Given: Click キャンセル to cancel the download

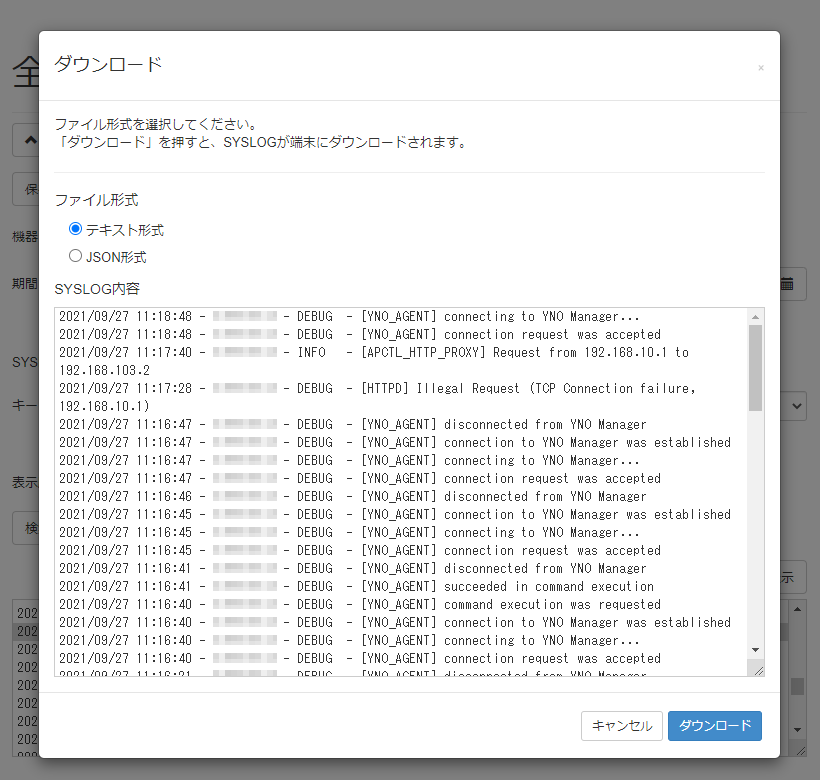Looking at the screenshot, I should (622, 726).
